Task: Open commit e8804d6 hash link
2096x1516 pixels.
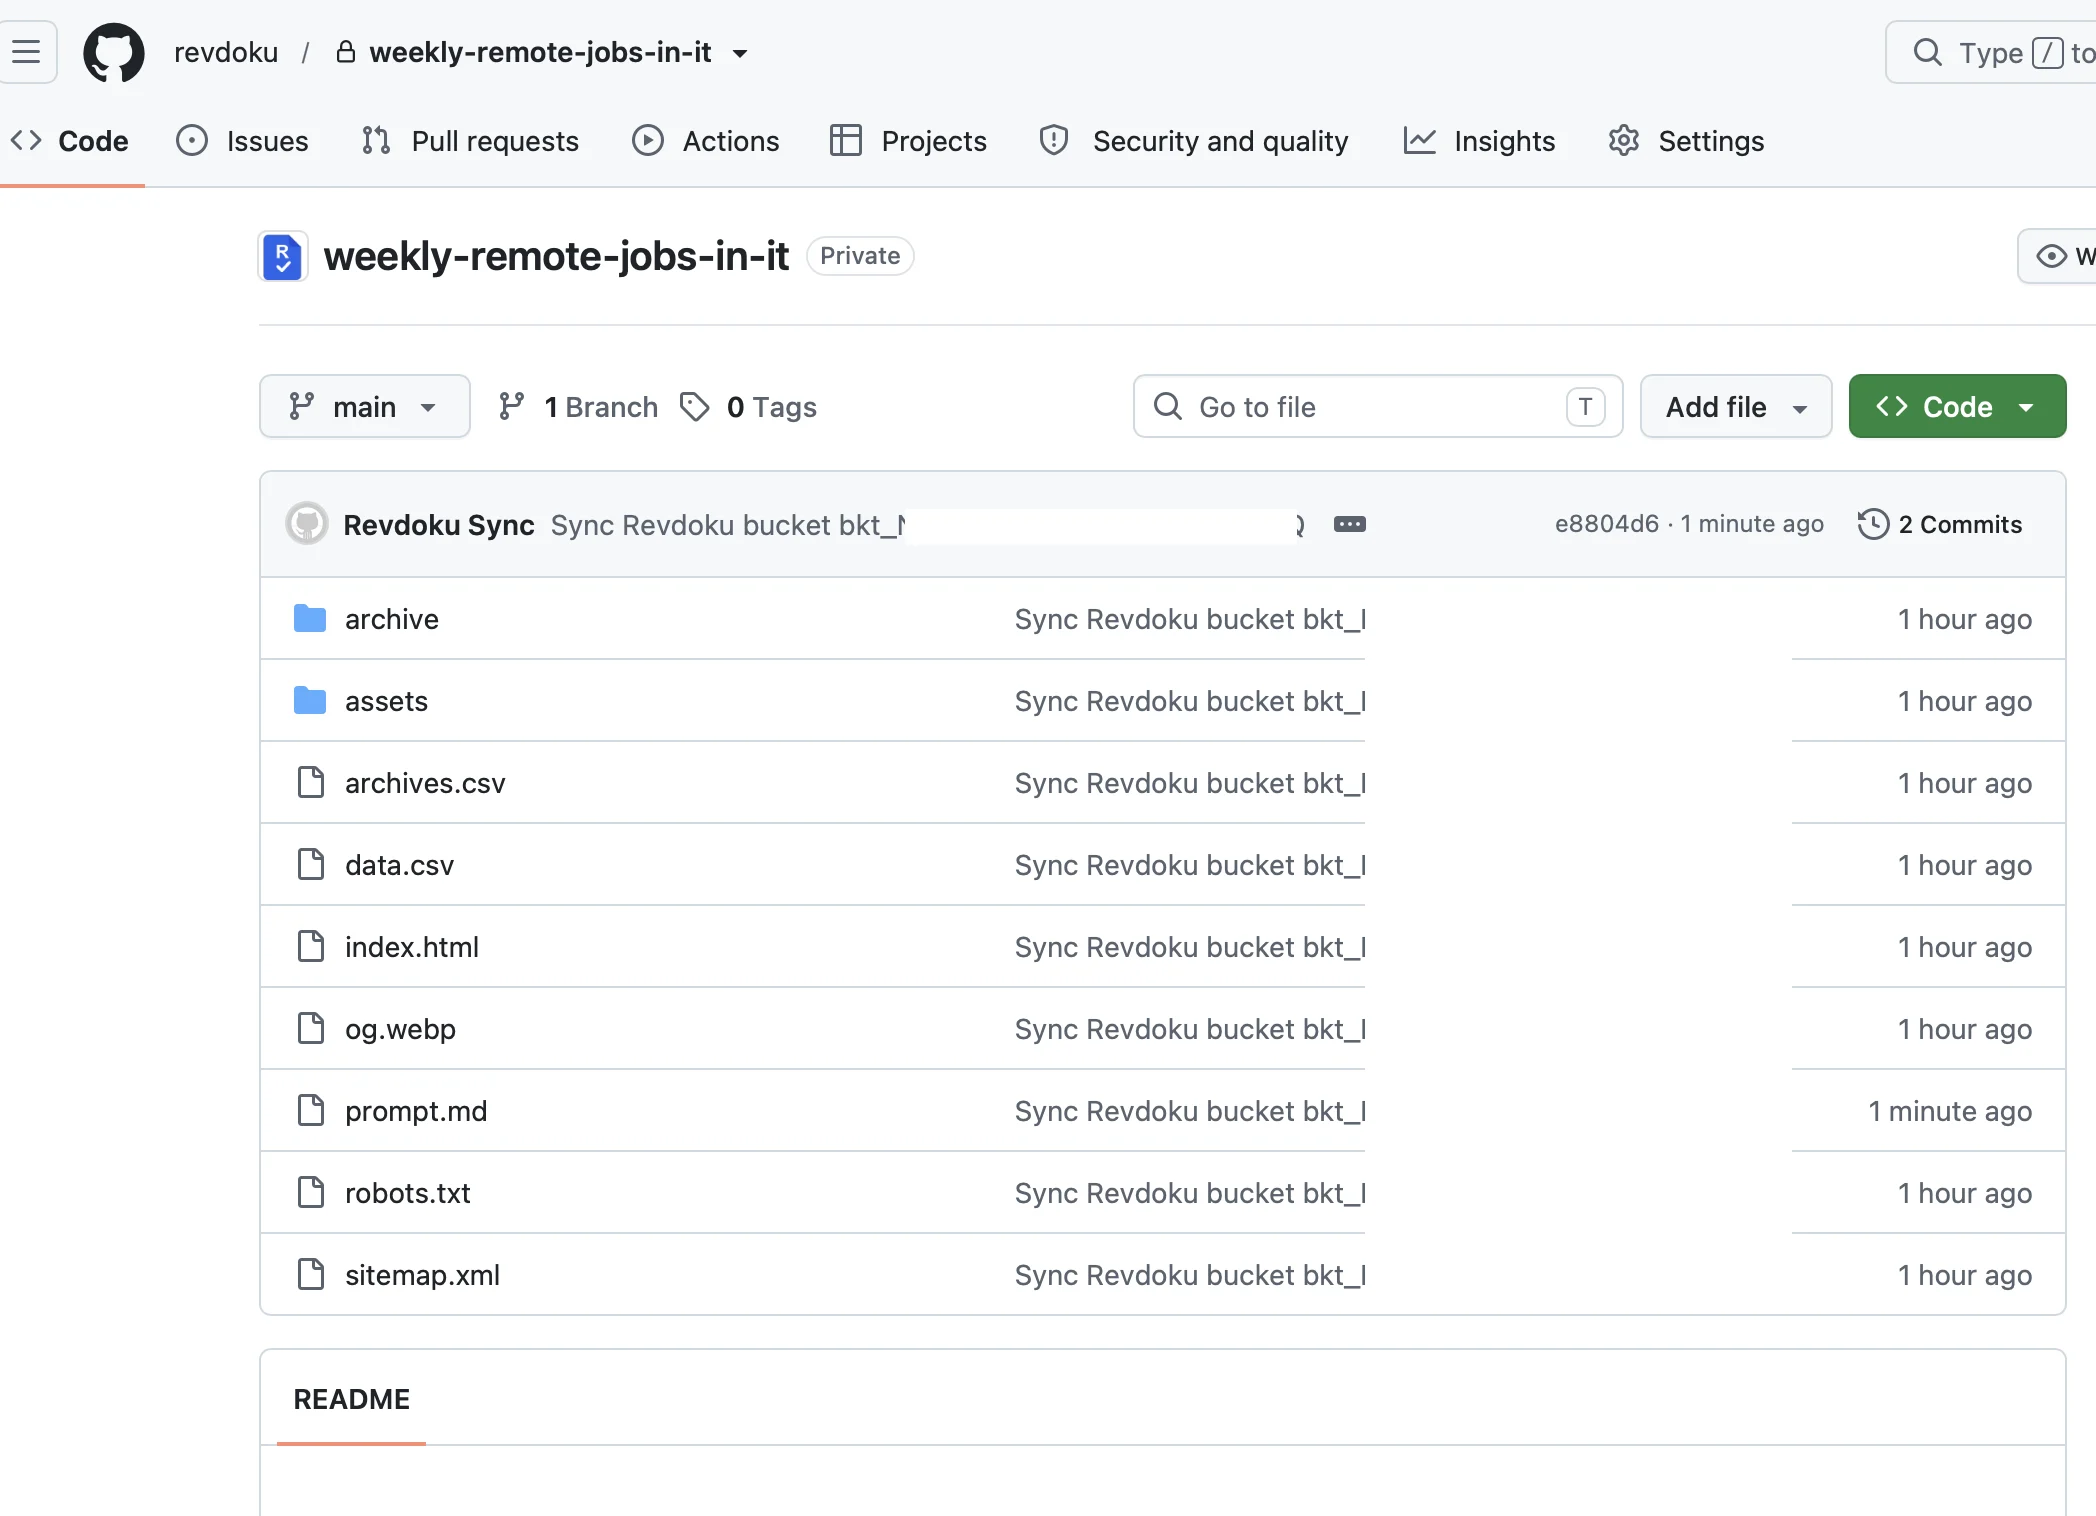Action: pyautogui.click(x=1606, y=524)
